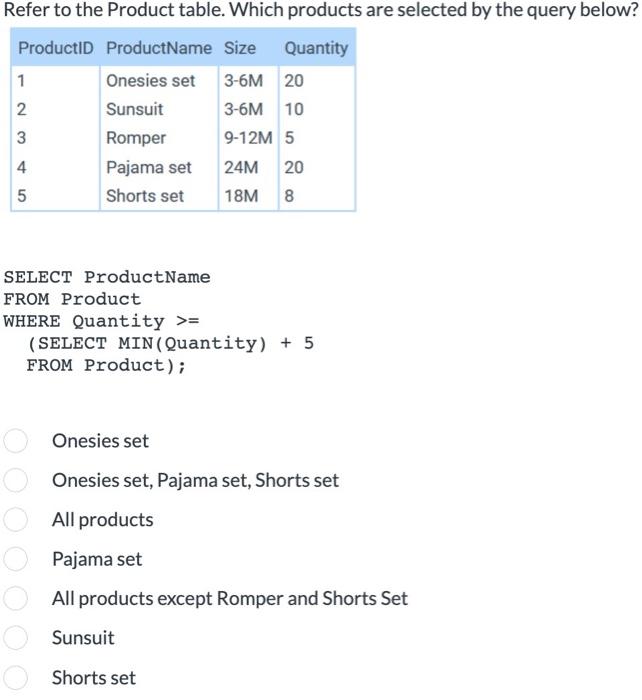The image size is (642, 700).
Task: Click the 18M size cell
Action: pyautogui.click(x=242, y=196)
